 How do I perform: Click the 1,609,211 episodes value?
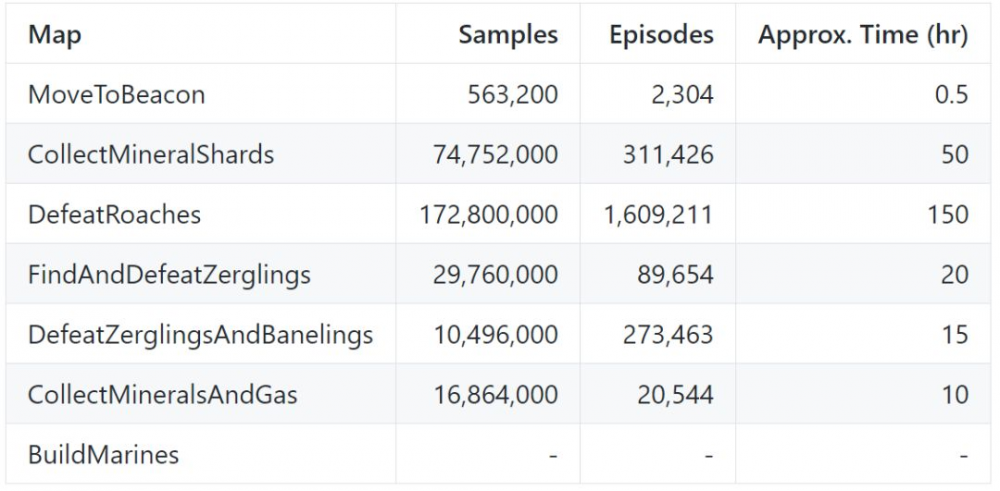(658, 215)
